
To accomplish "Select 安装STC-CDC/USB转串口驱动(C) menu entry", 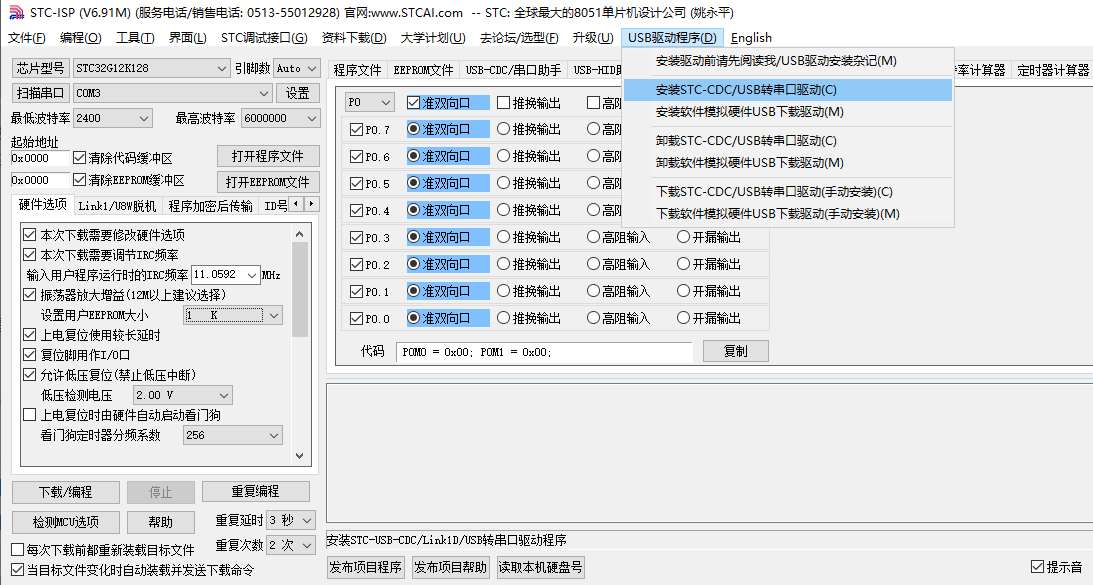I will point(788,89).
